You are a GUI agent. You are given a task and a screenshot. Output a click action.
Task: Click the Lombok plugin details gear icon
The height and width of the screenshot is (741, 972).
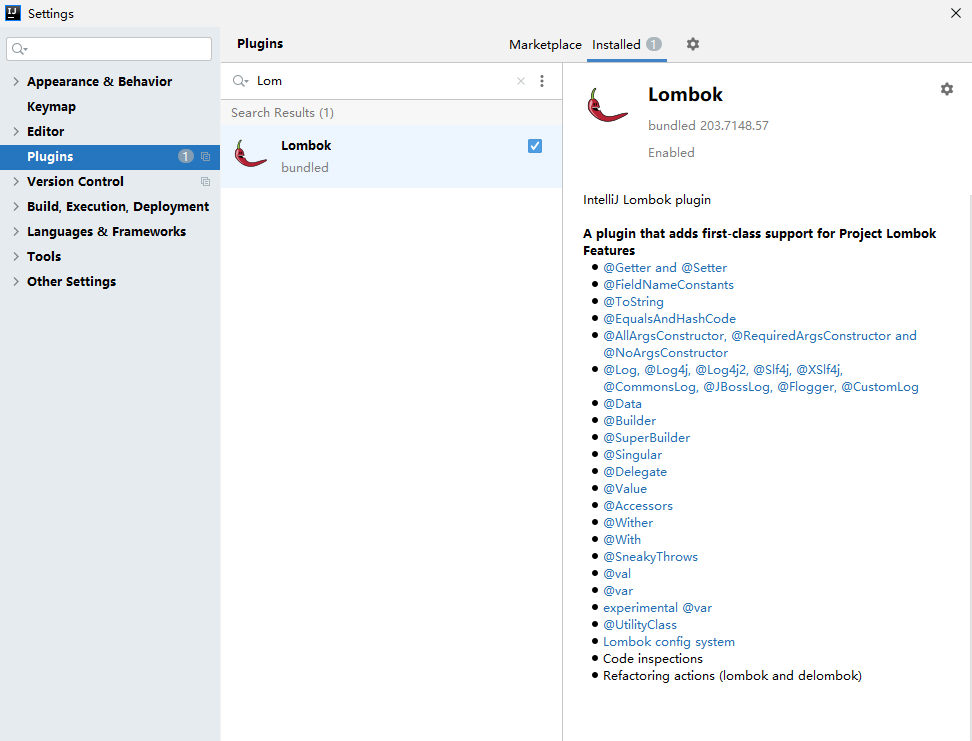[x=947, y=89]
